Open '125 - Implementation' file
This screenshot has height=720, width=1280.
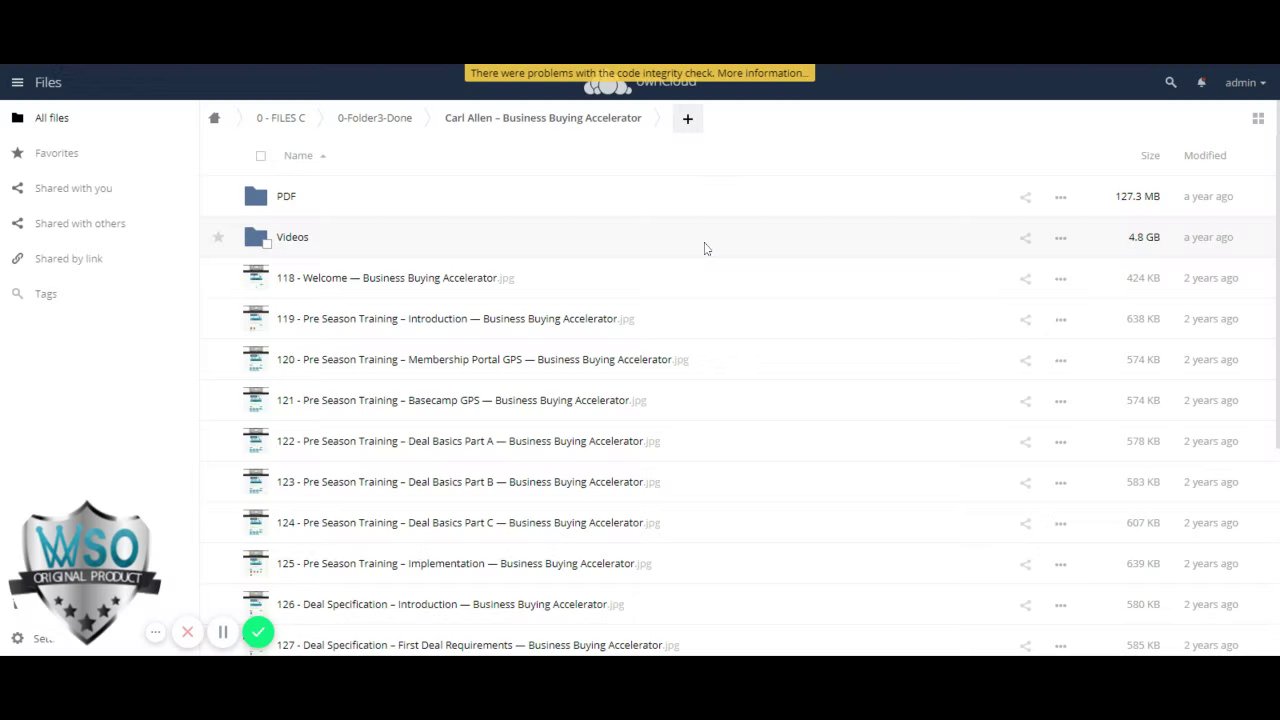click(x=464, y=564)
